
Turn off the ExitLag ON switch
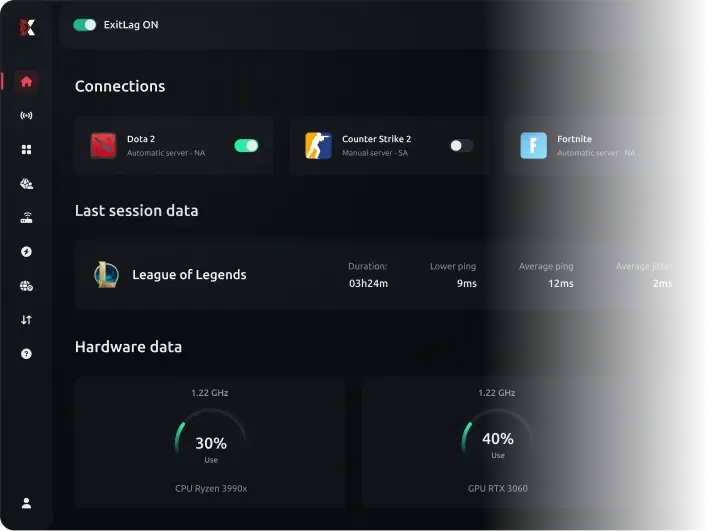tap(85, 25)
